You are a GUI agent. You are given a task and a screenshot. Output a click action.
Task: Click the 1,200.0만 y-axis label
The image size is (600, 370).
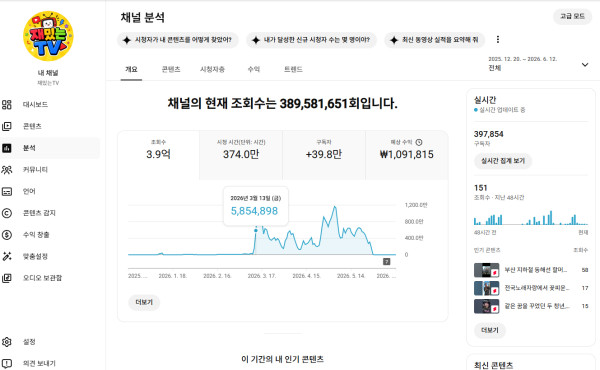tap(416, 205)
